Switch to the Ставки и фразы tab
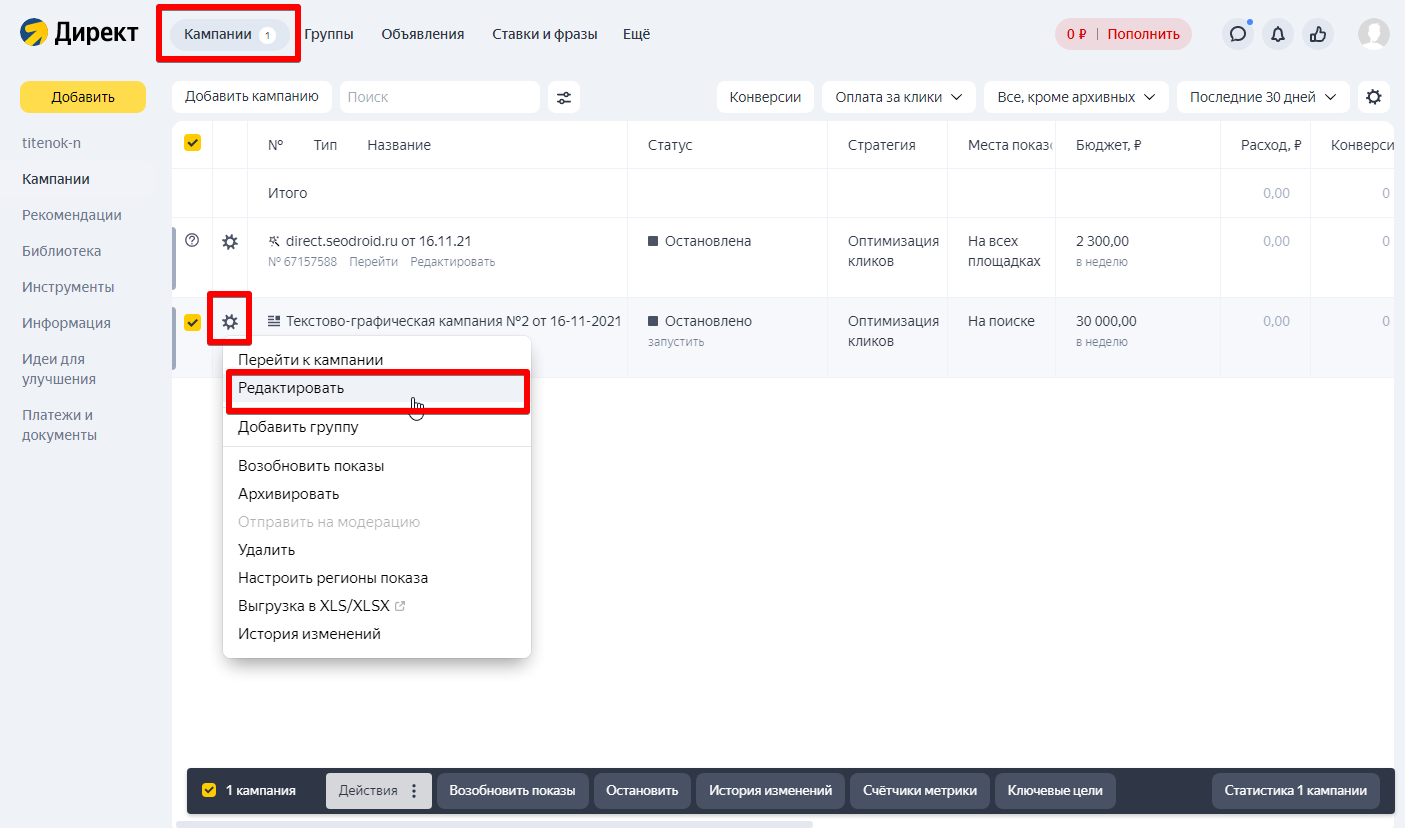This screenshot has height=828, width=1405. click(545, 34)
